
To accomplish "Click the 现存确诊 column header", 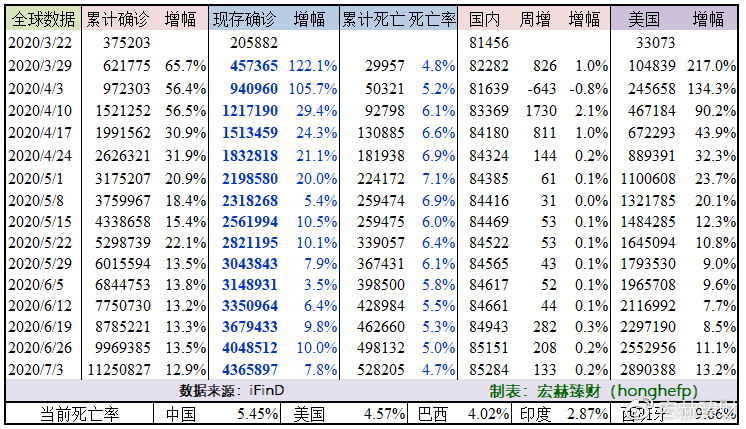I will click(245, 19).
